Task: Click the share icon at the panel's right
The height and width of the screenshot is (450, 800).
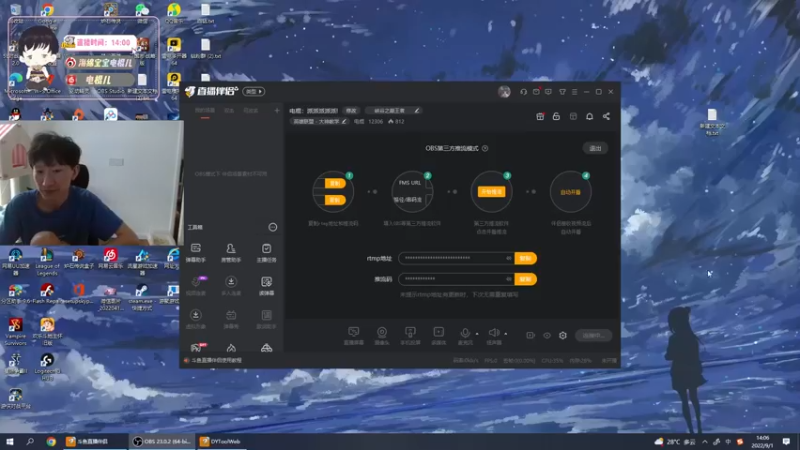Action: [x=606, y=116]
